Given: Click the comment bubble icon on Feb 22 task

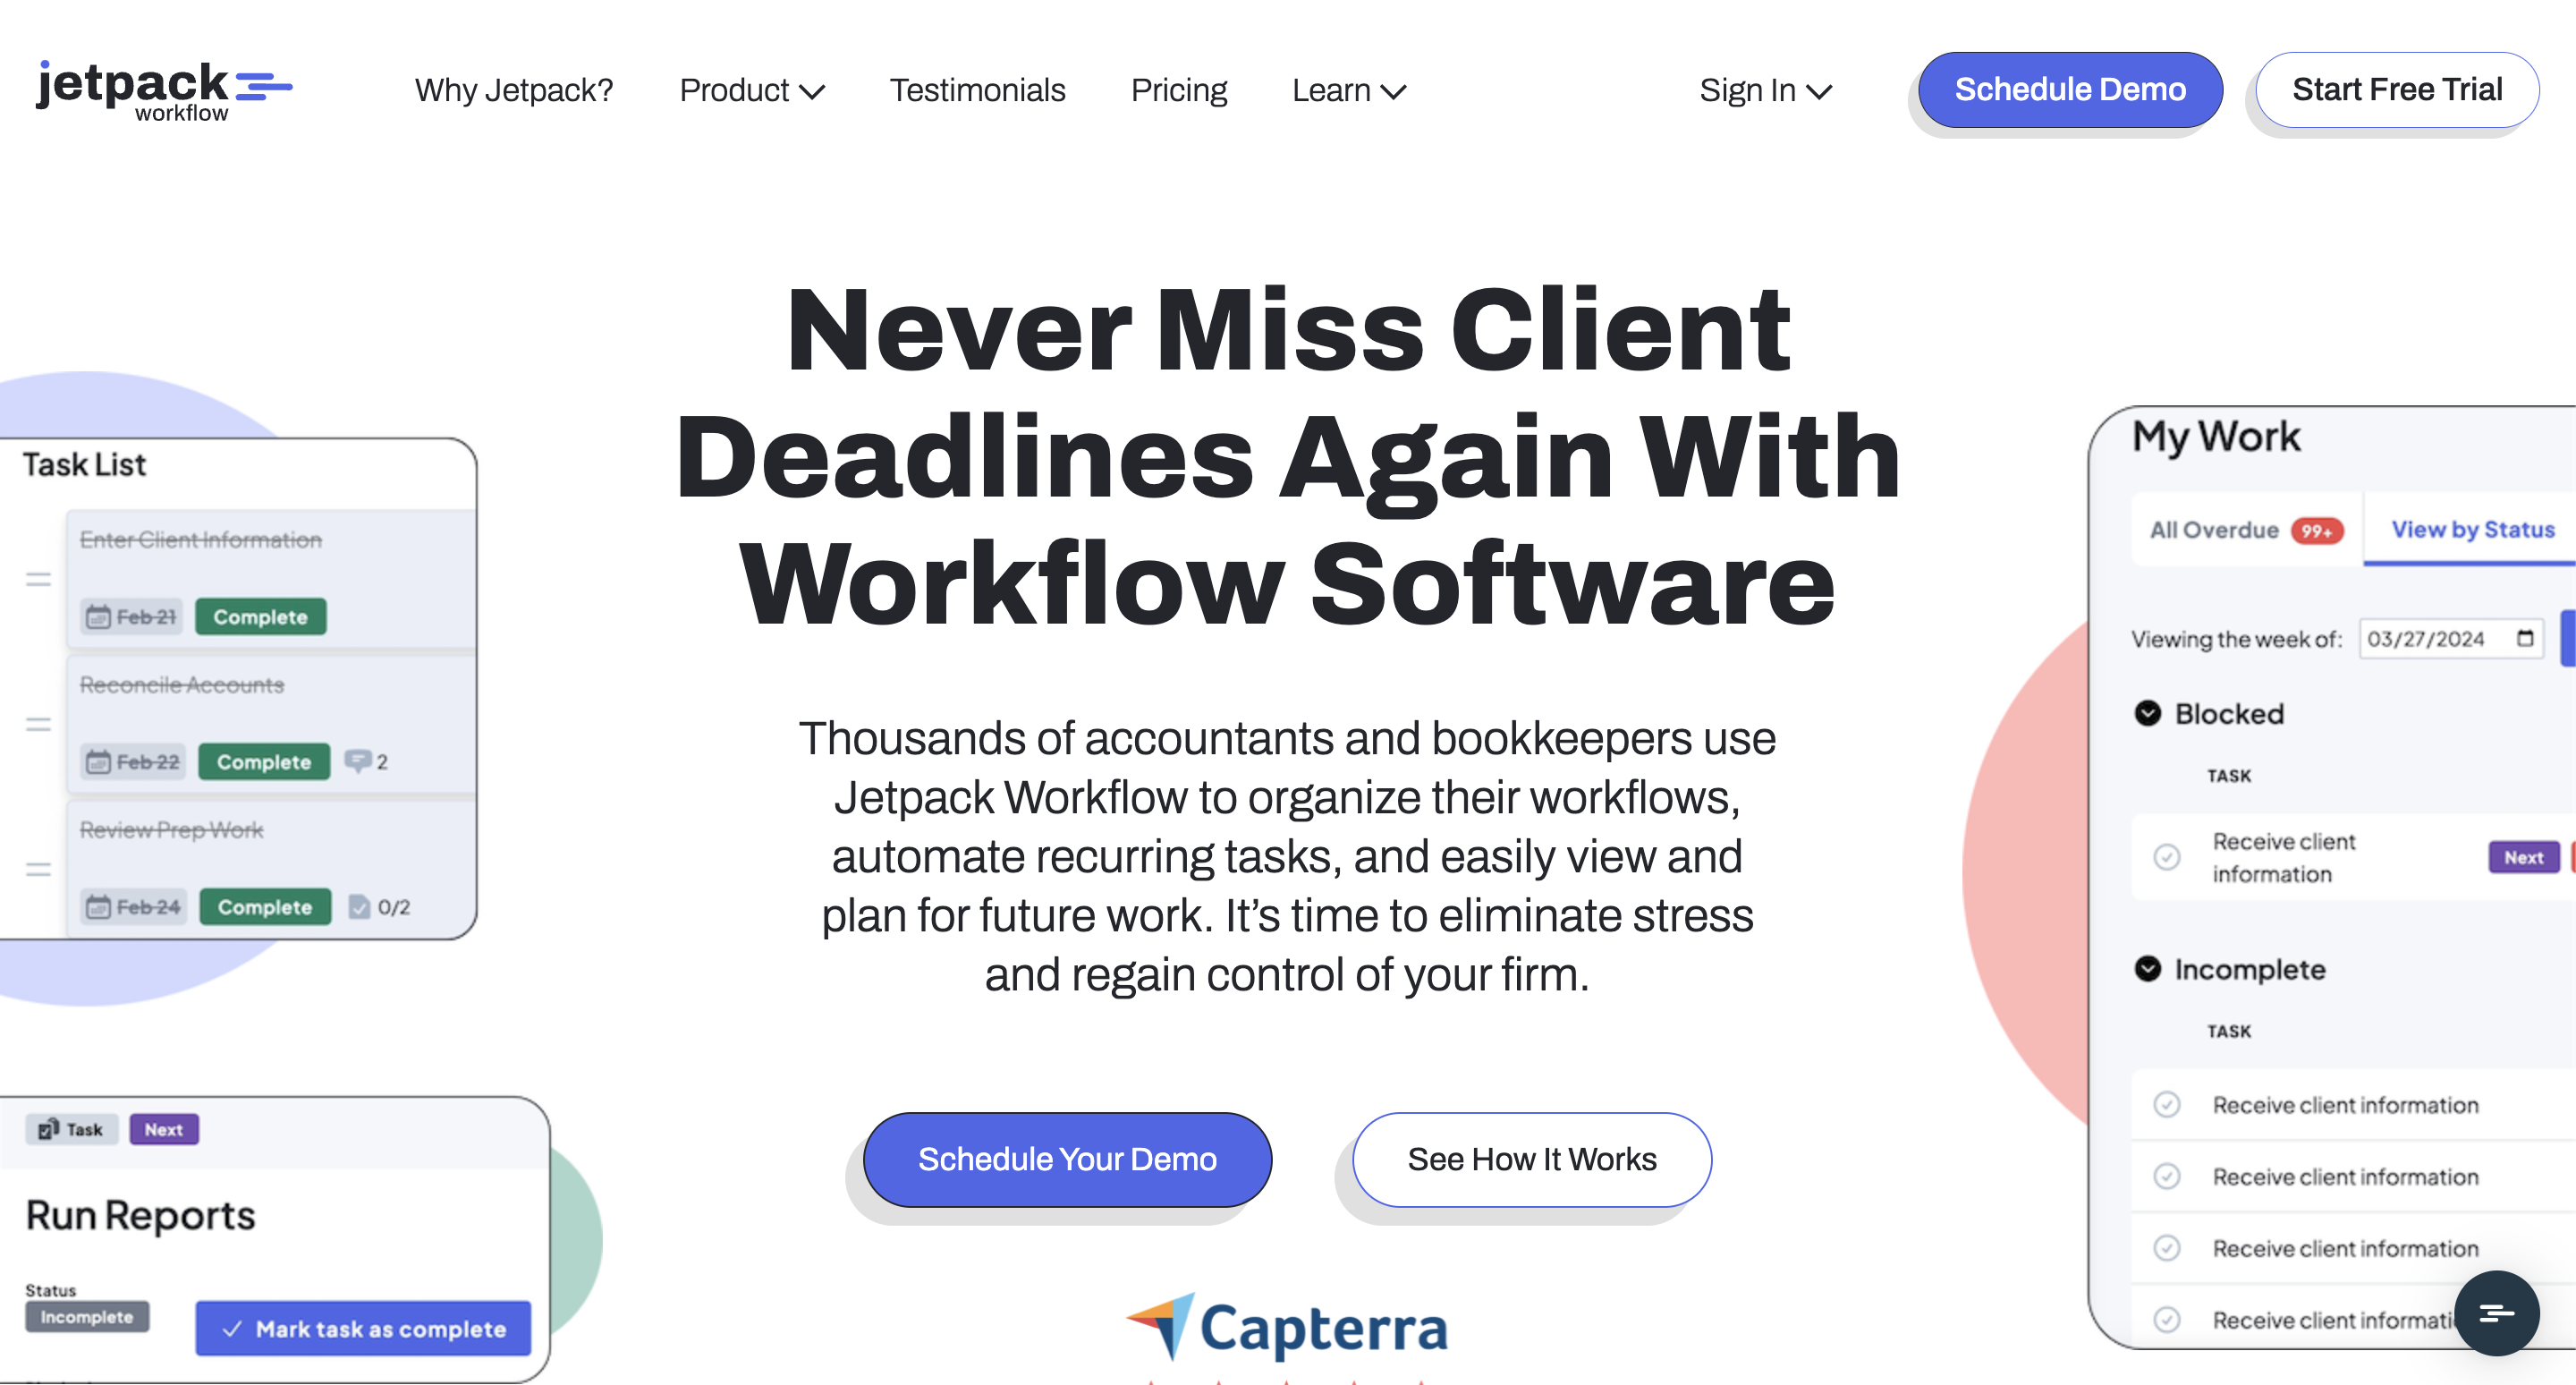Looking at the screenshot, I should point(356,760).
